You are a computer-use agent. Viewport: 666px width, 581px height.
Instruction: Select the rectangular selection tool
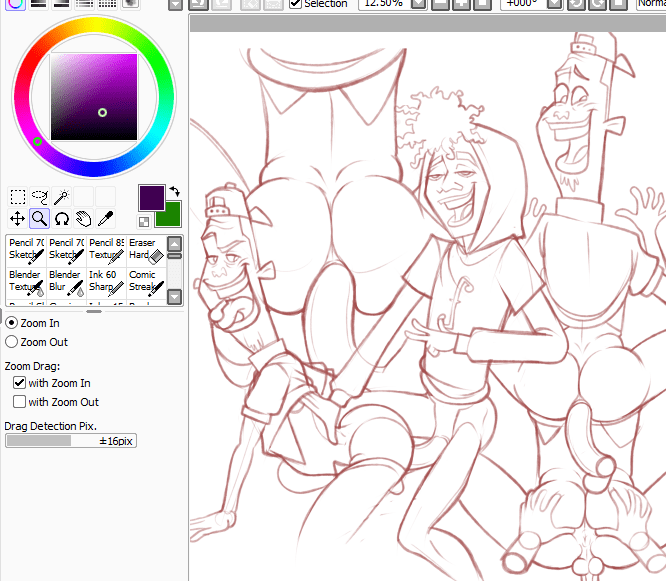(18, 197)
